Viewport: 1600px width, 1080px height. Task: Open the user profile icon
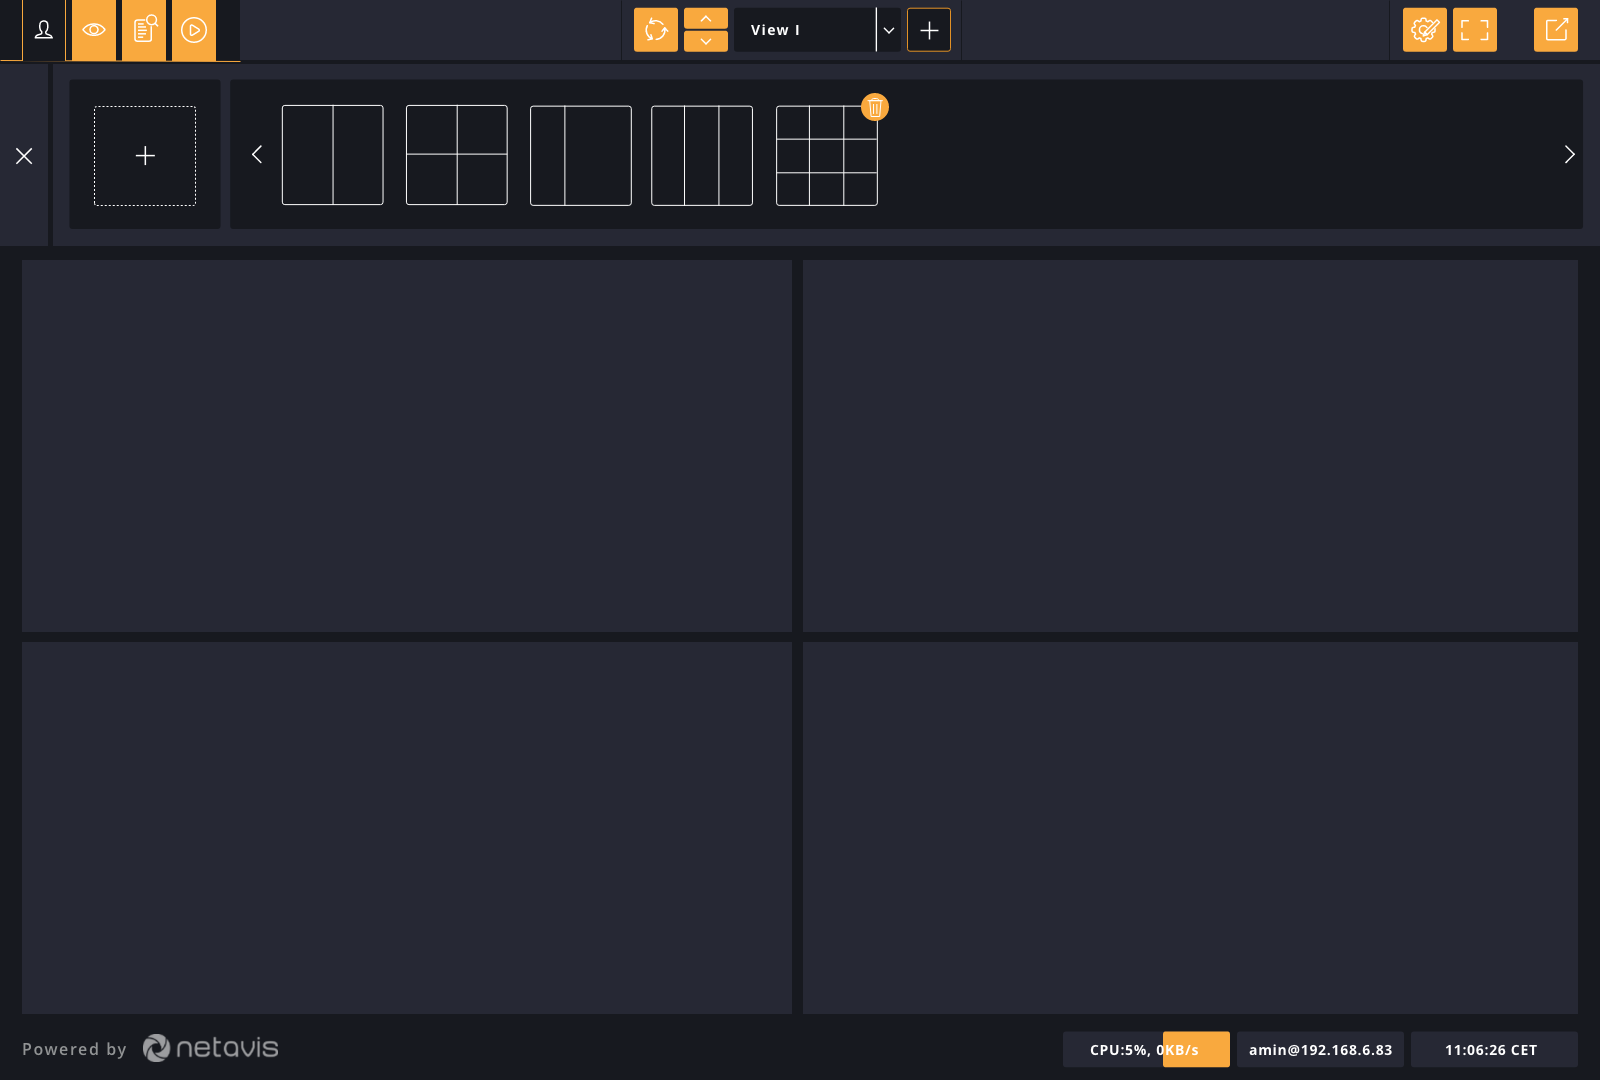[x=44, y=30]
